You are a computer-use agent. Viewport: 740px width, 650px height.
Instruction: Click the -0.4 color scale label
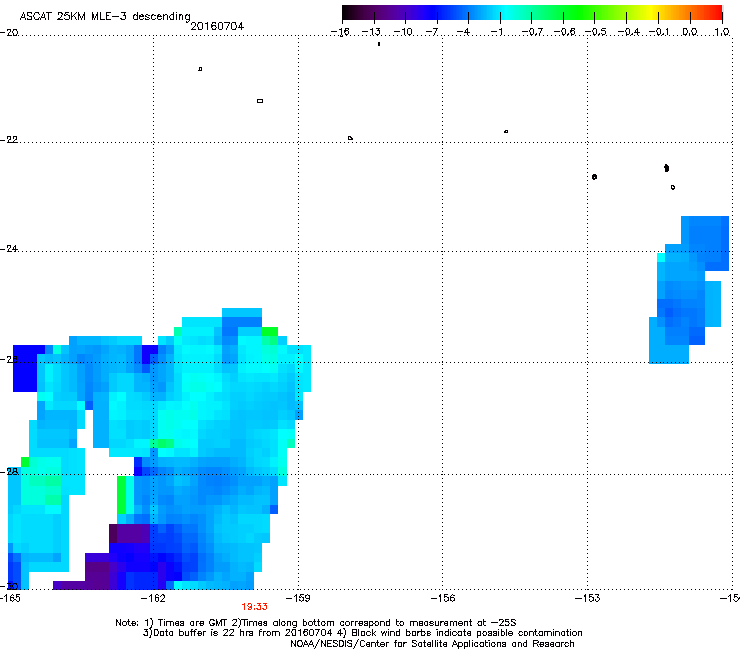tap(629, 32)
